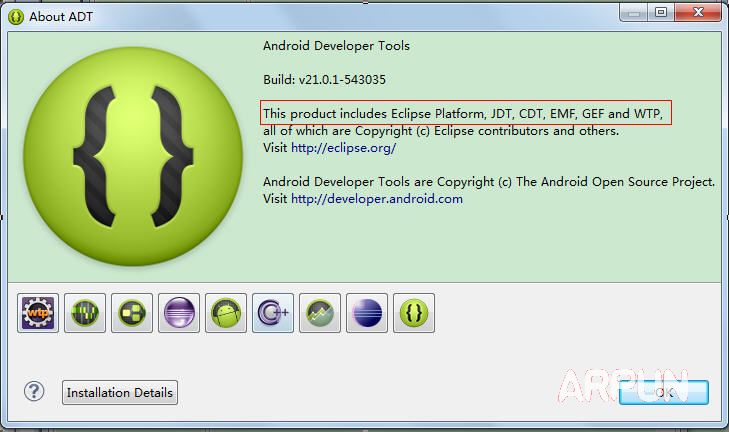
Task: Click the WTP feature icon
Action: click(38, 313)
